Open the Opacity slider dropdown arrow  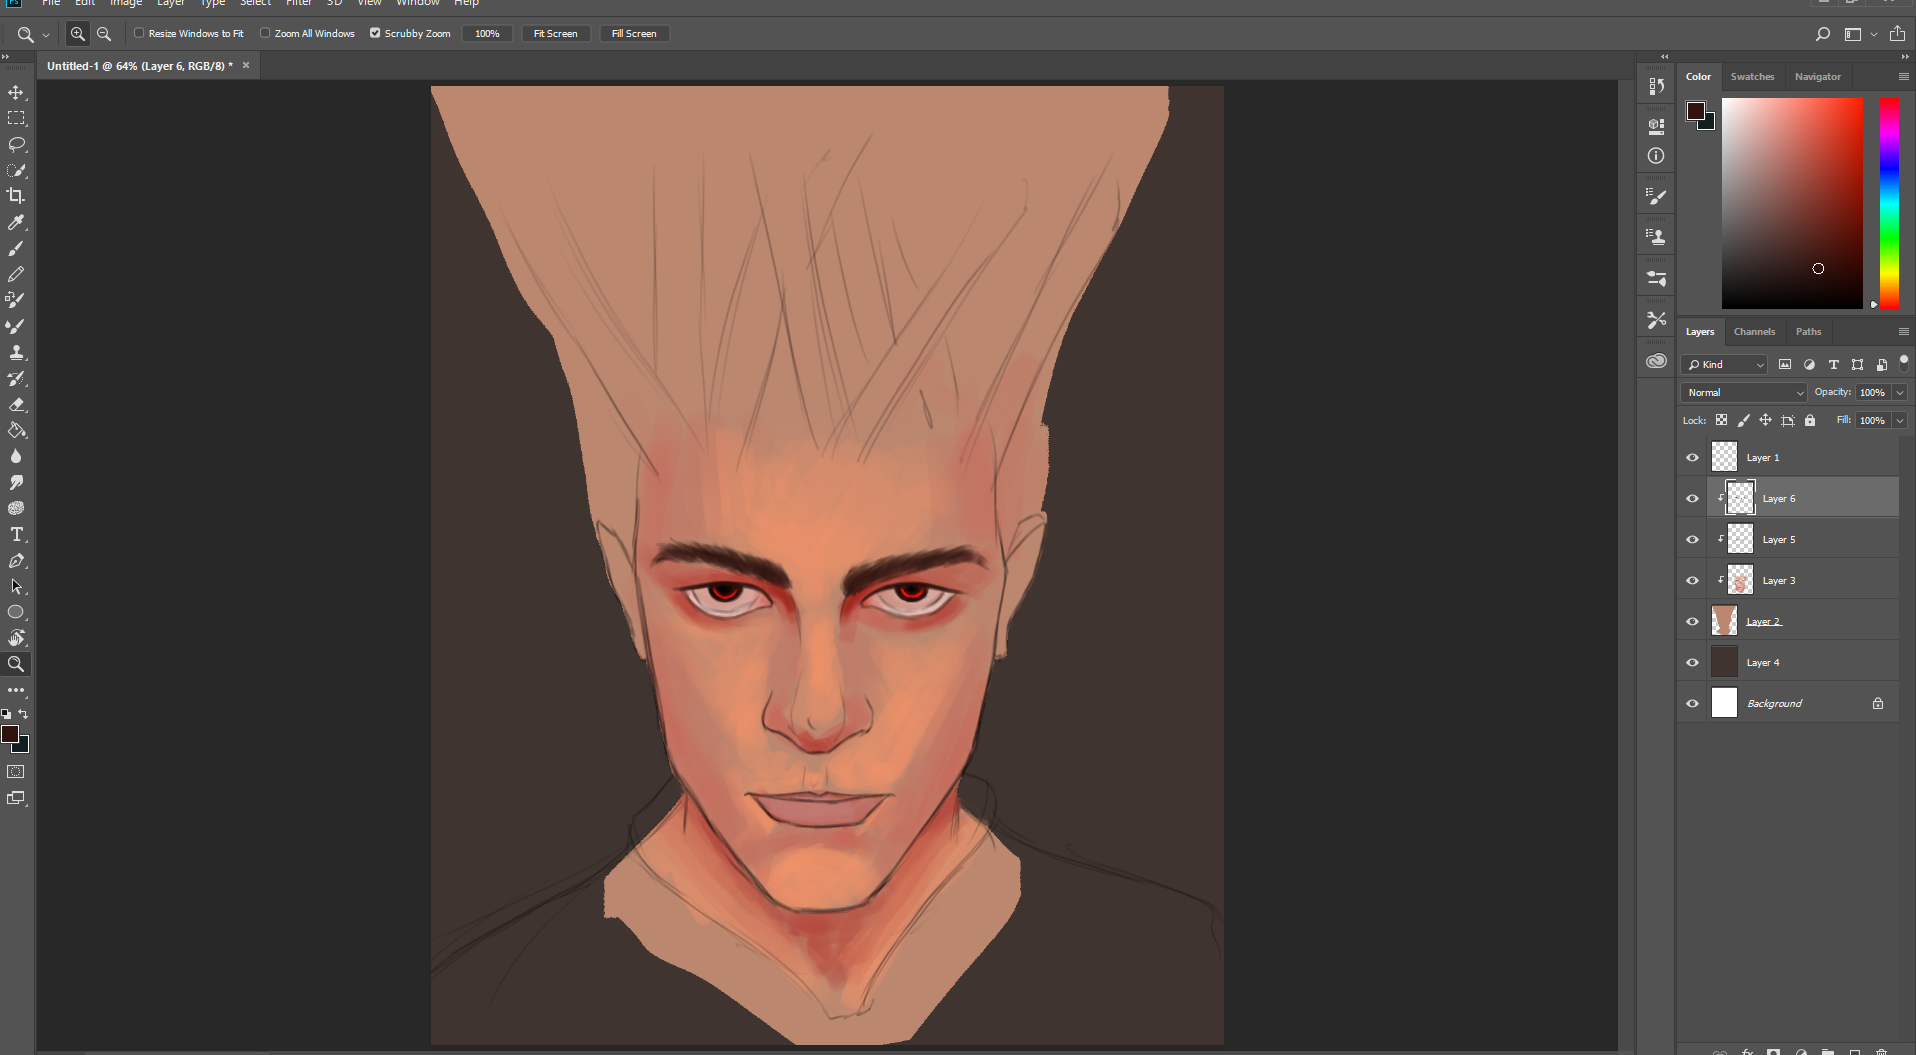tap(1899, 393)
